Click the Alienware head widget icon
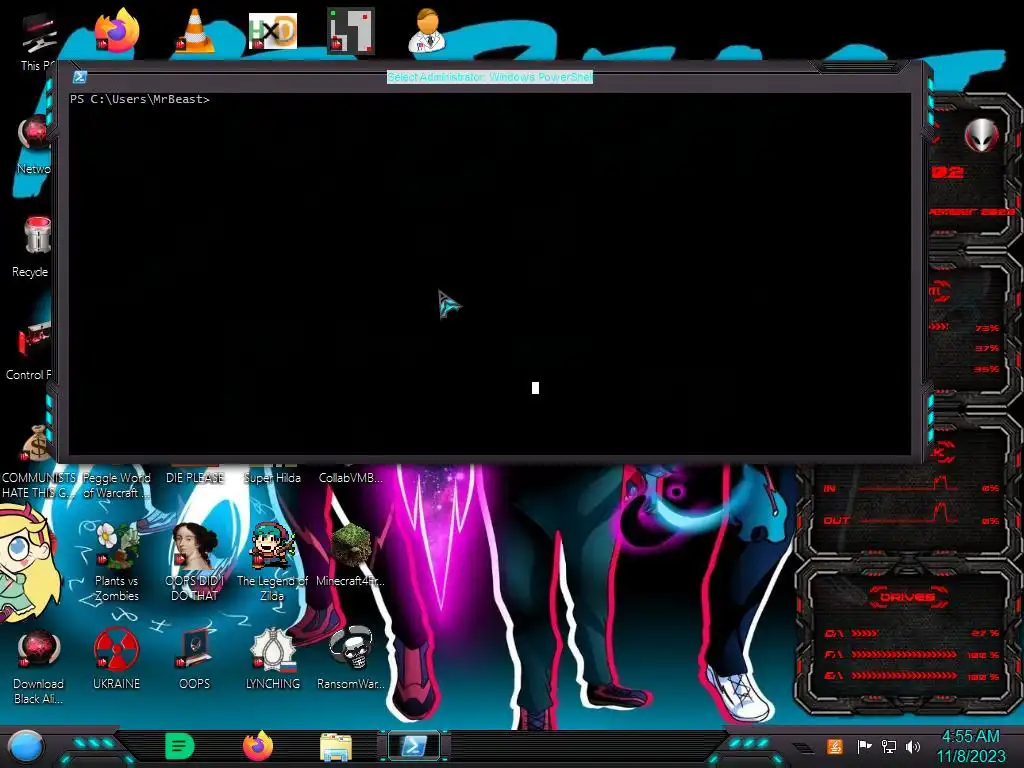1024x768 pixels. [x=981, y=136]
